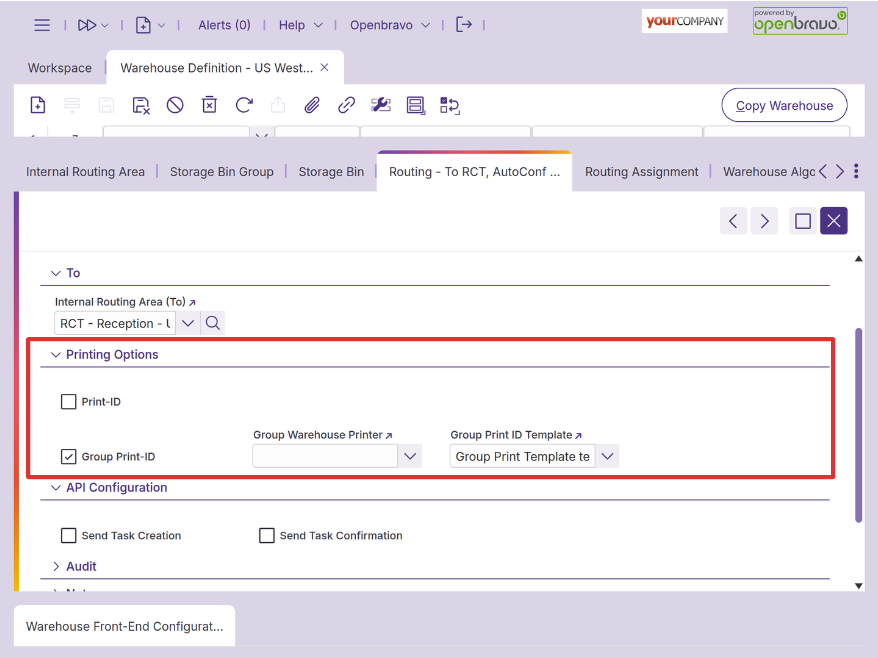Open the Group Warehouse Printer dropdown
878x658 pixels.
(x=409, y=457)
